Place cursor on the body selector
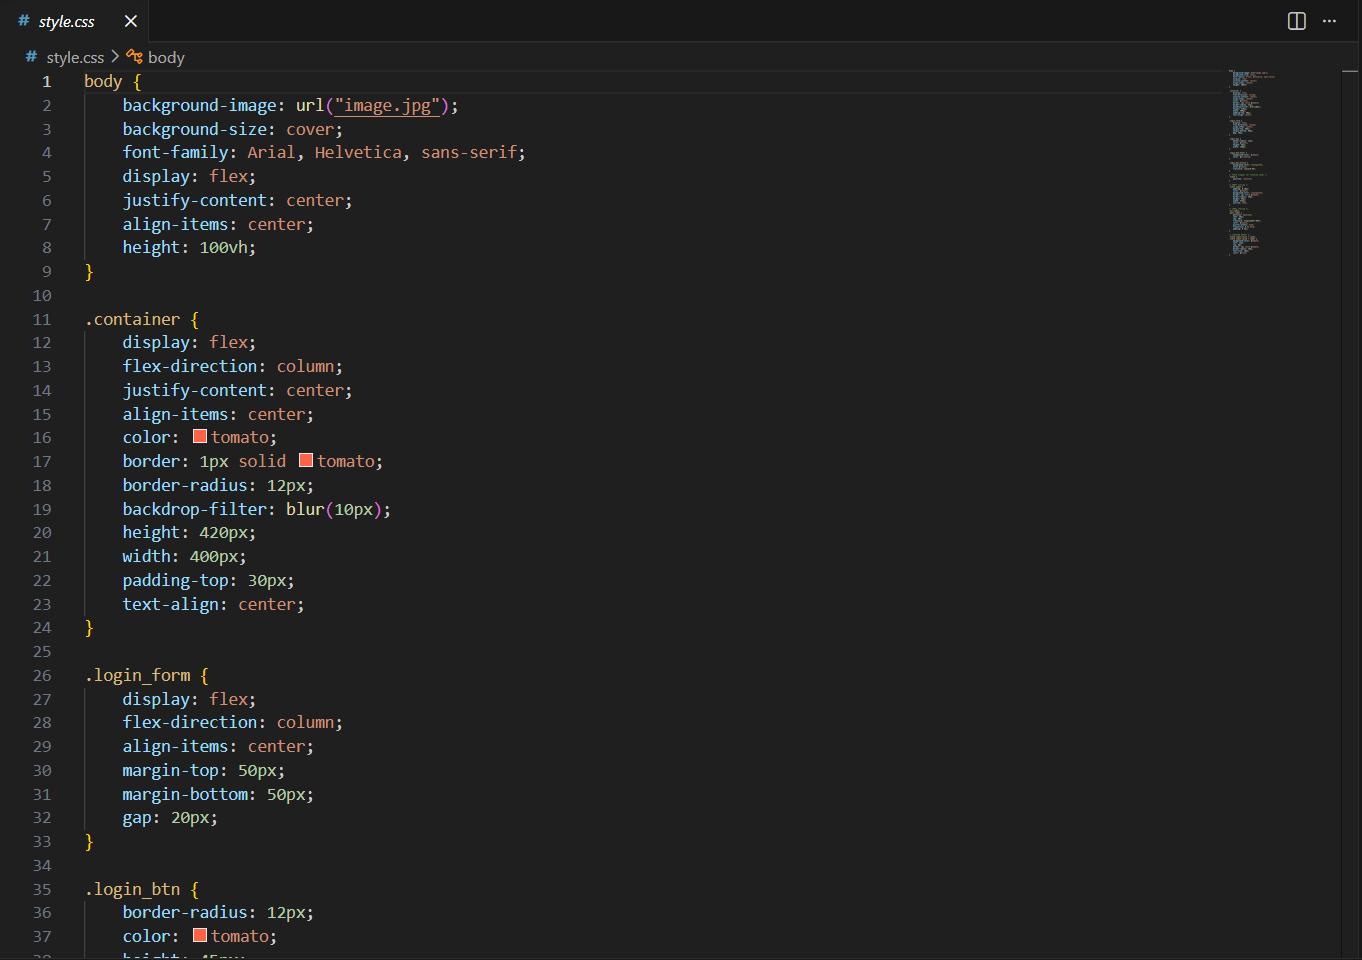This screenshot has height=960, width=1362. tap(103, 82)
